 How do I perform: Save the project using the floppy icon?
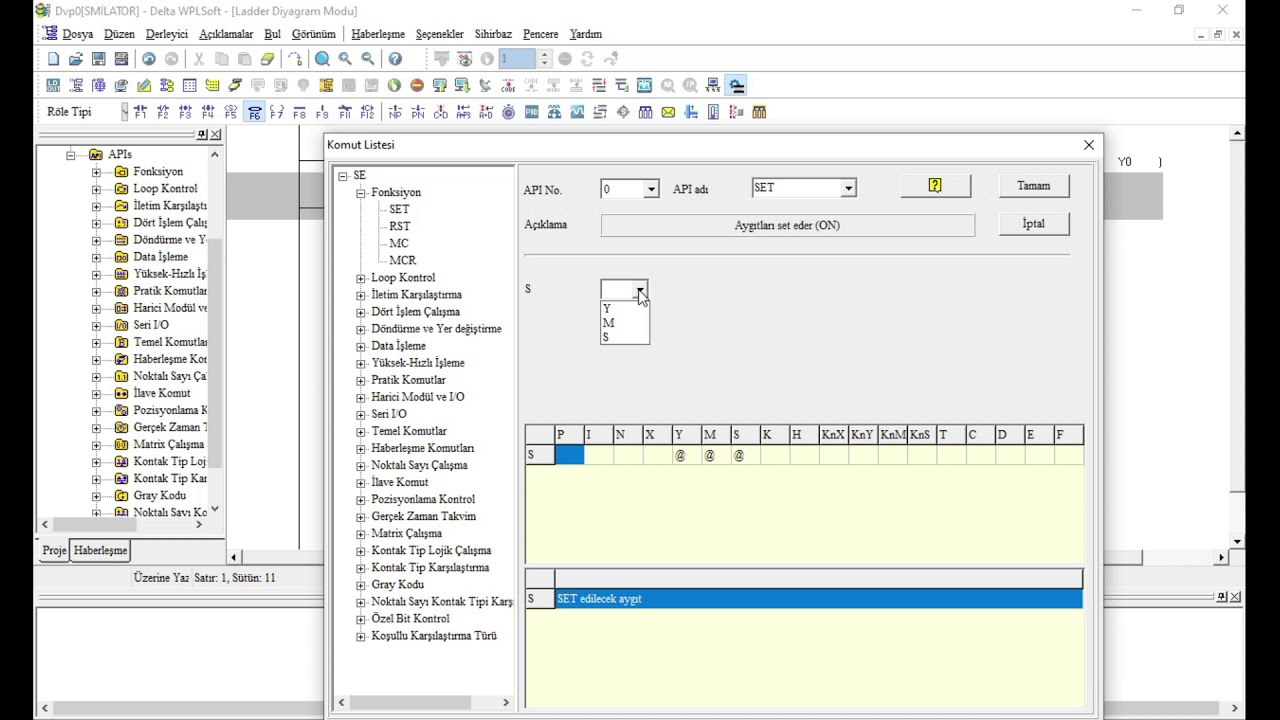(99, 59)
